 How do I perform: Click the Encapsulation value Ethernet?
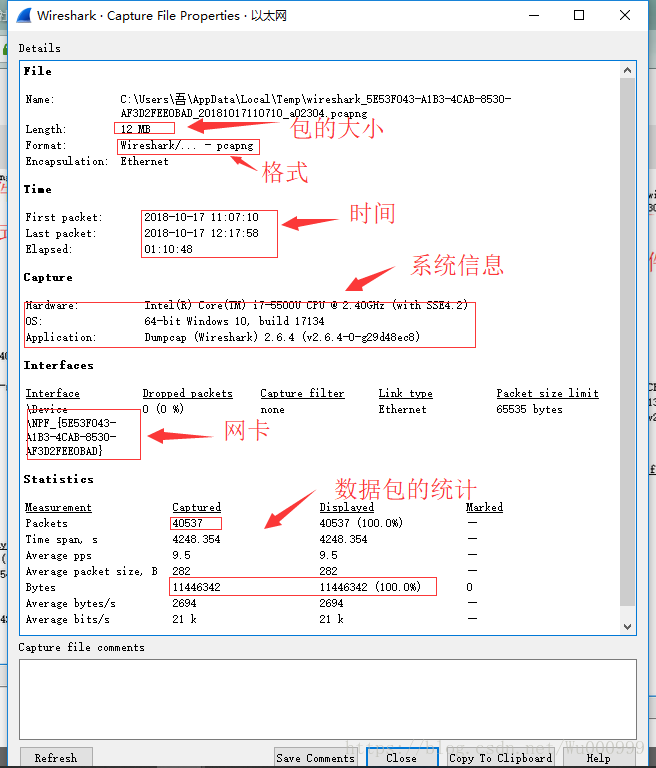pyautogui.click(x=144, y=161)
